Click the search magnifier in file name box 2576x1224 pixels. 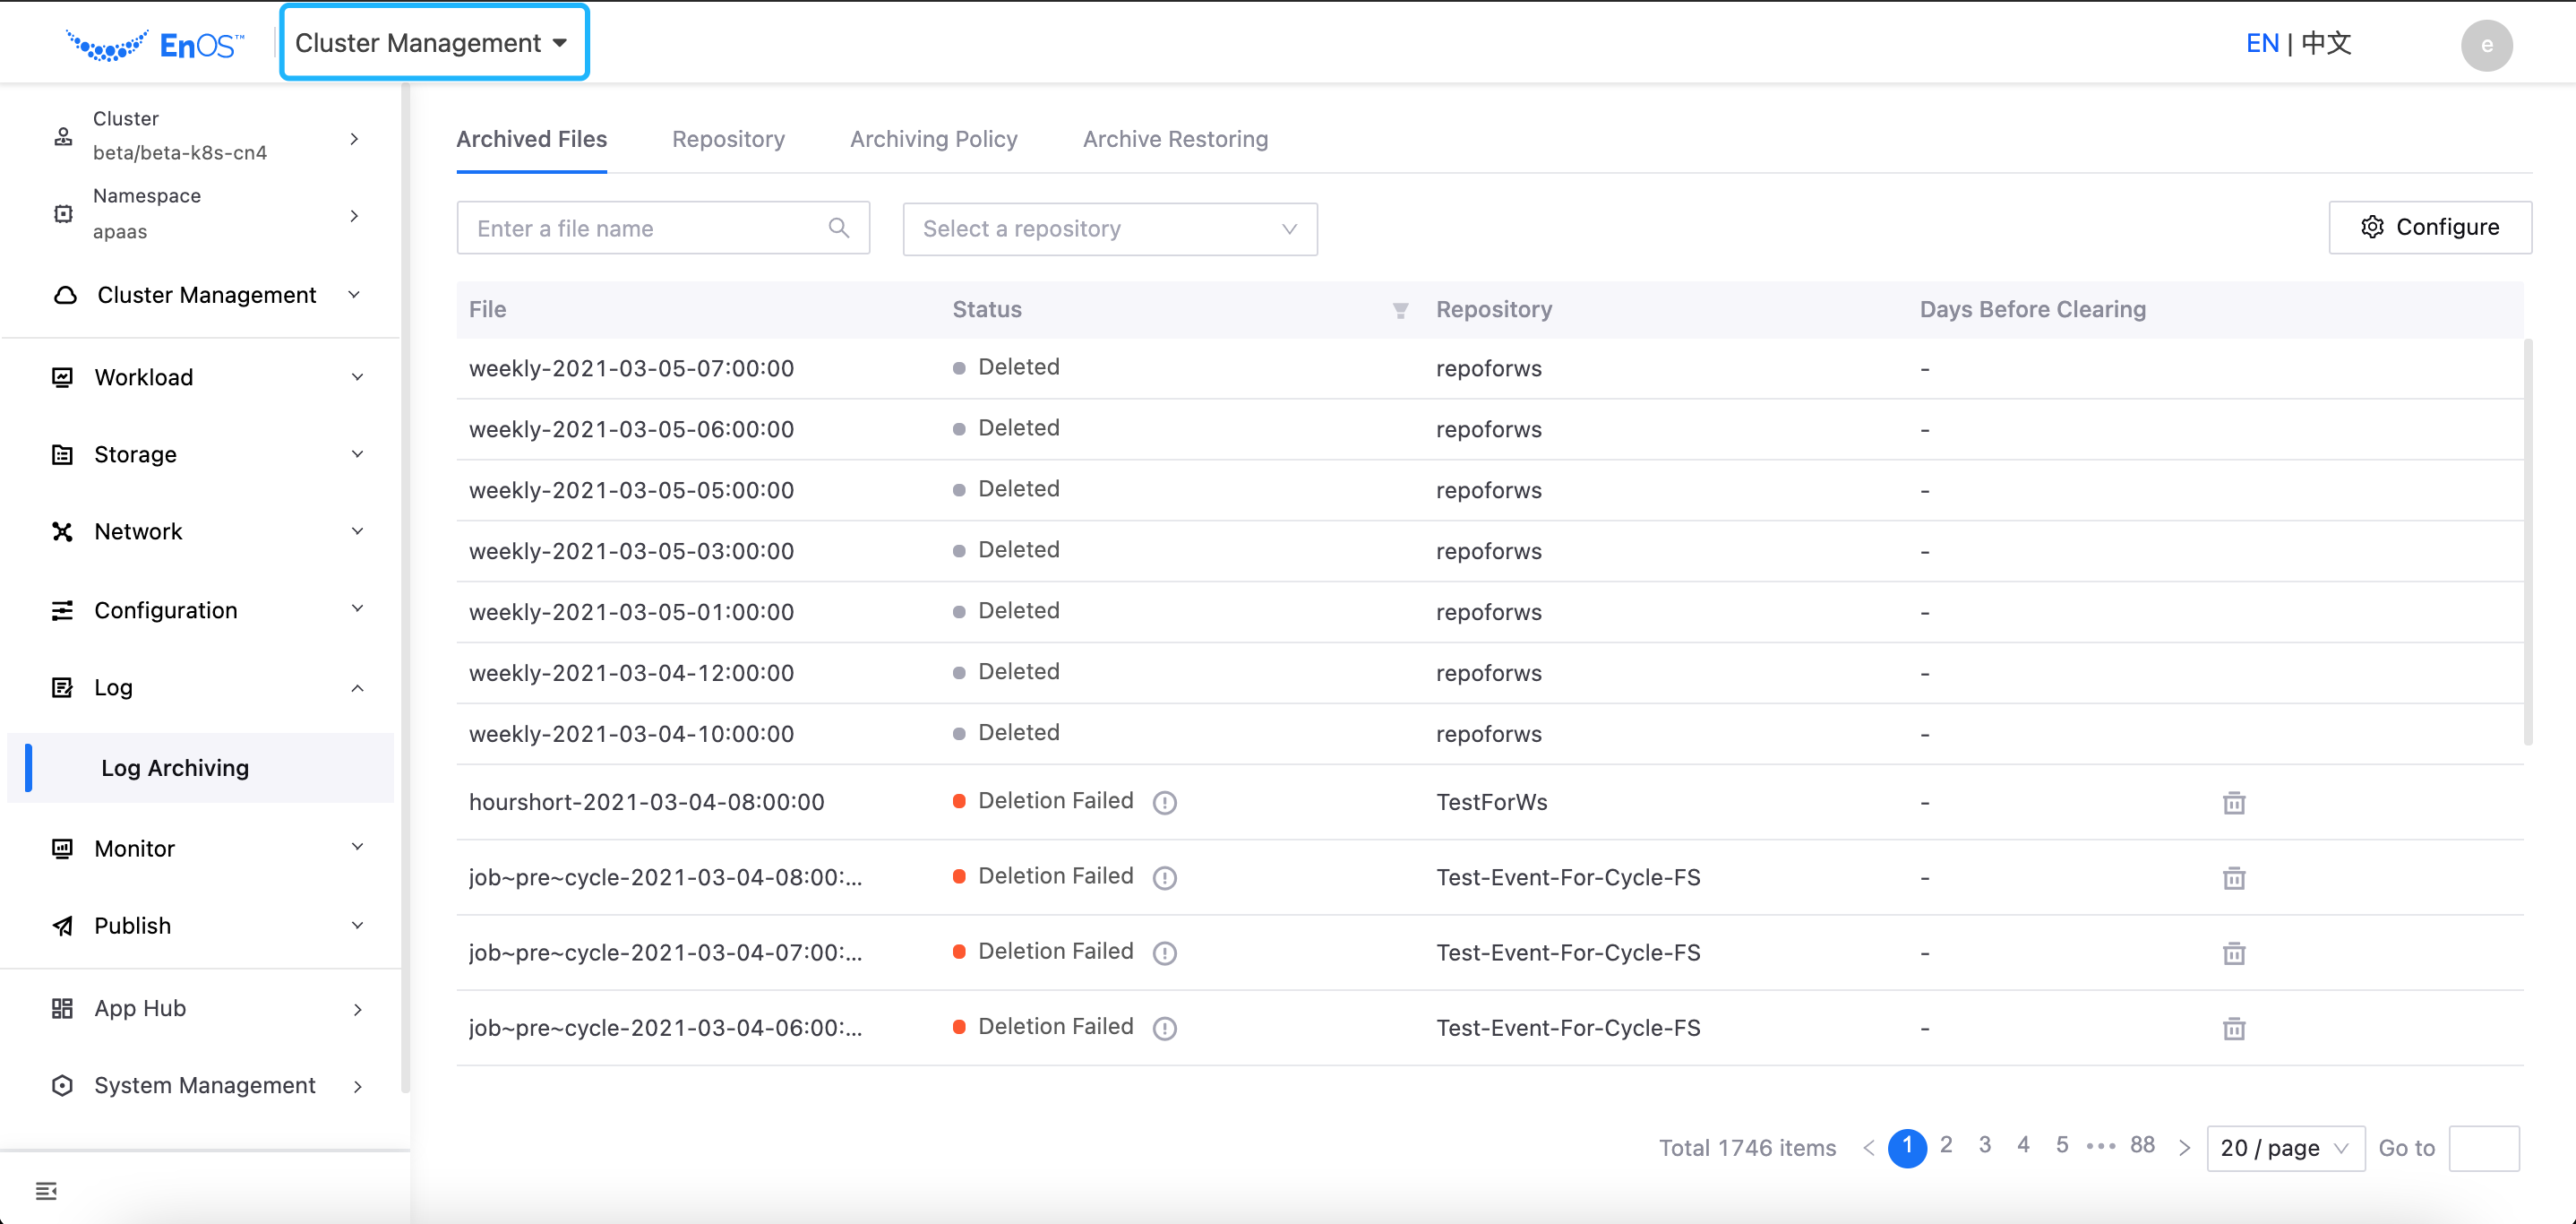pos(839,228)
